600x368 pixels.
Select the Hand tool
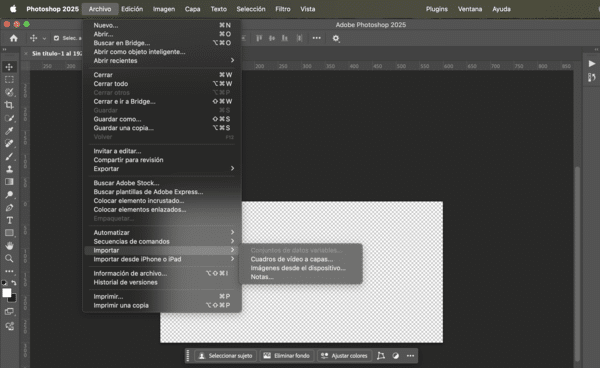click(x=9, y=246)
